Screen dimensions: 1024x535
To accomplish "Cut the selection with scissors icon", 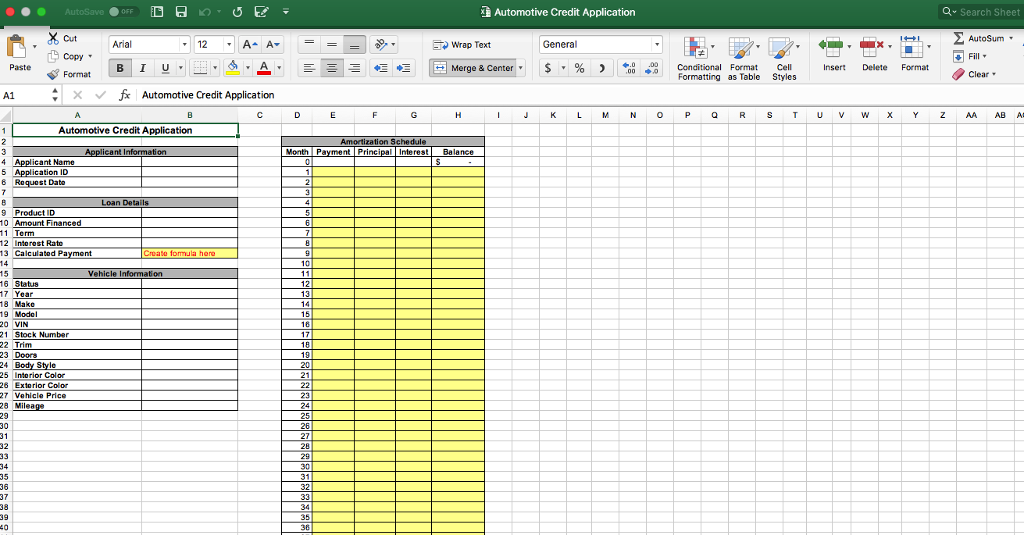I will click(x=54, y=39).
